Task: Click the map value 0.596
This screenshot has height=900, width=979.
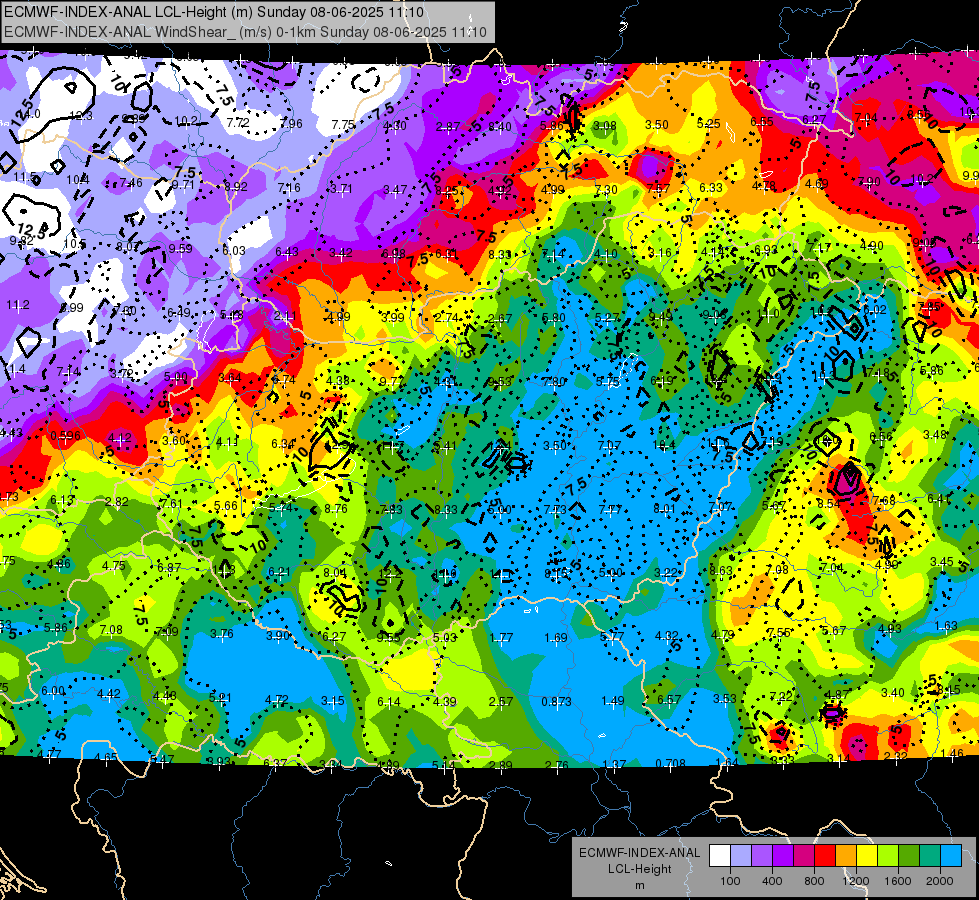Action: tap(65, 435)
